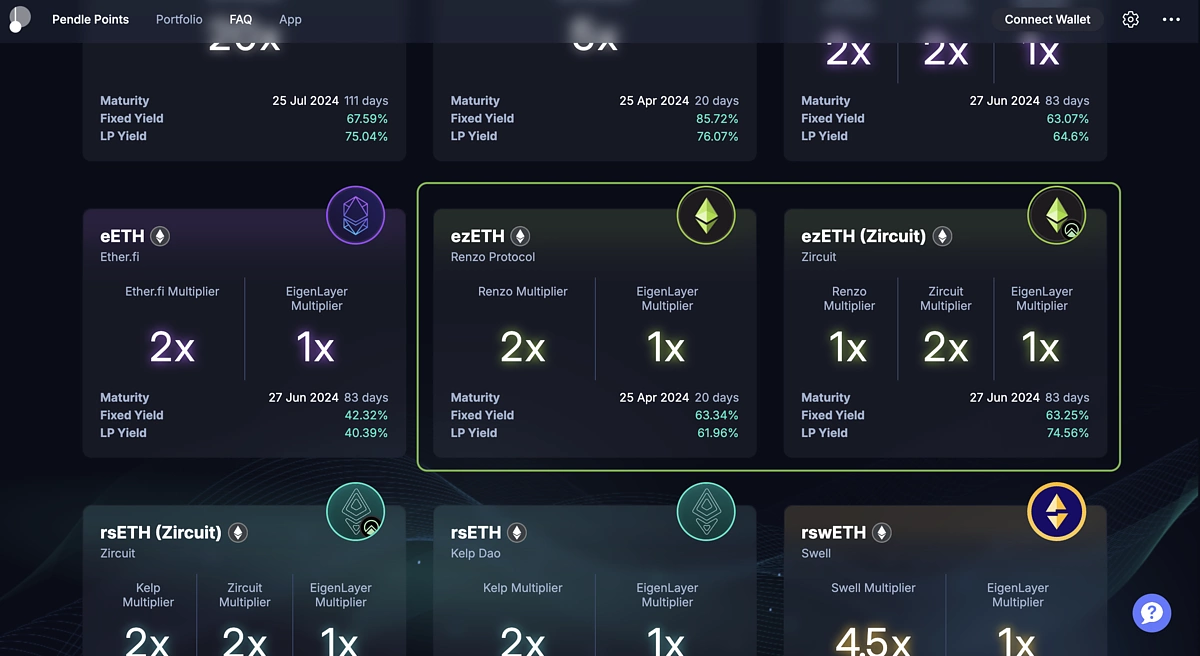Click the rsETH Zircuit token icon

tap(356, 511)
